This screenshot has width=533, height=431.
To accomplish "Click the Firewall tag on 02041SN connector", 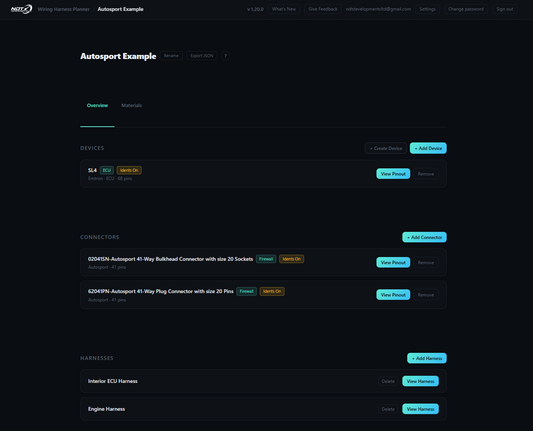I will 266,259.
